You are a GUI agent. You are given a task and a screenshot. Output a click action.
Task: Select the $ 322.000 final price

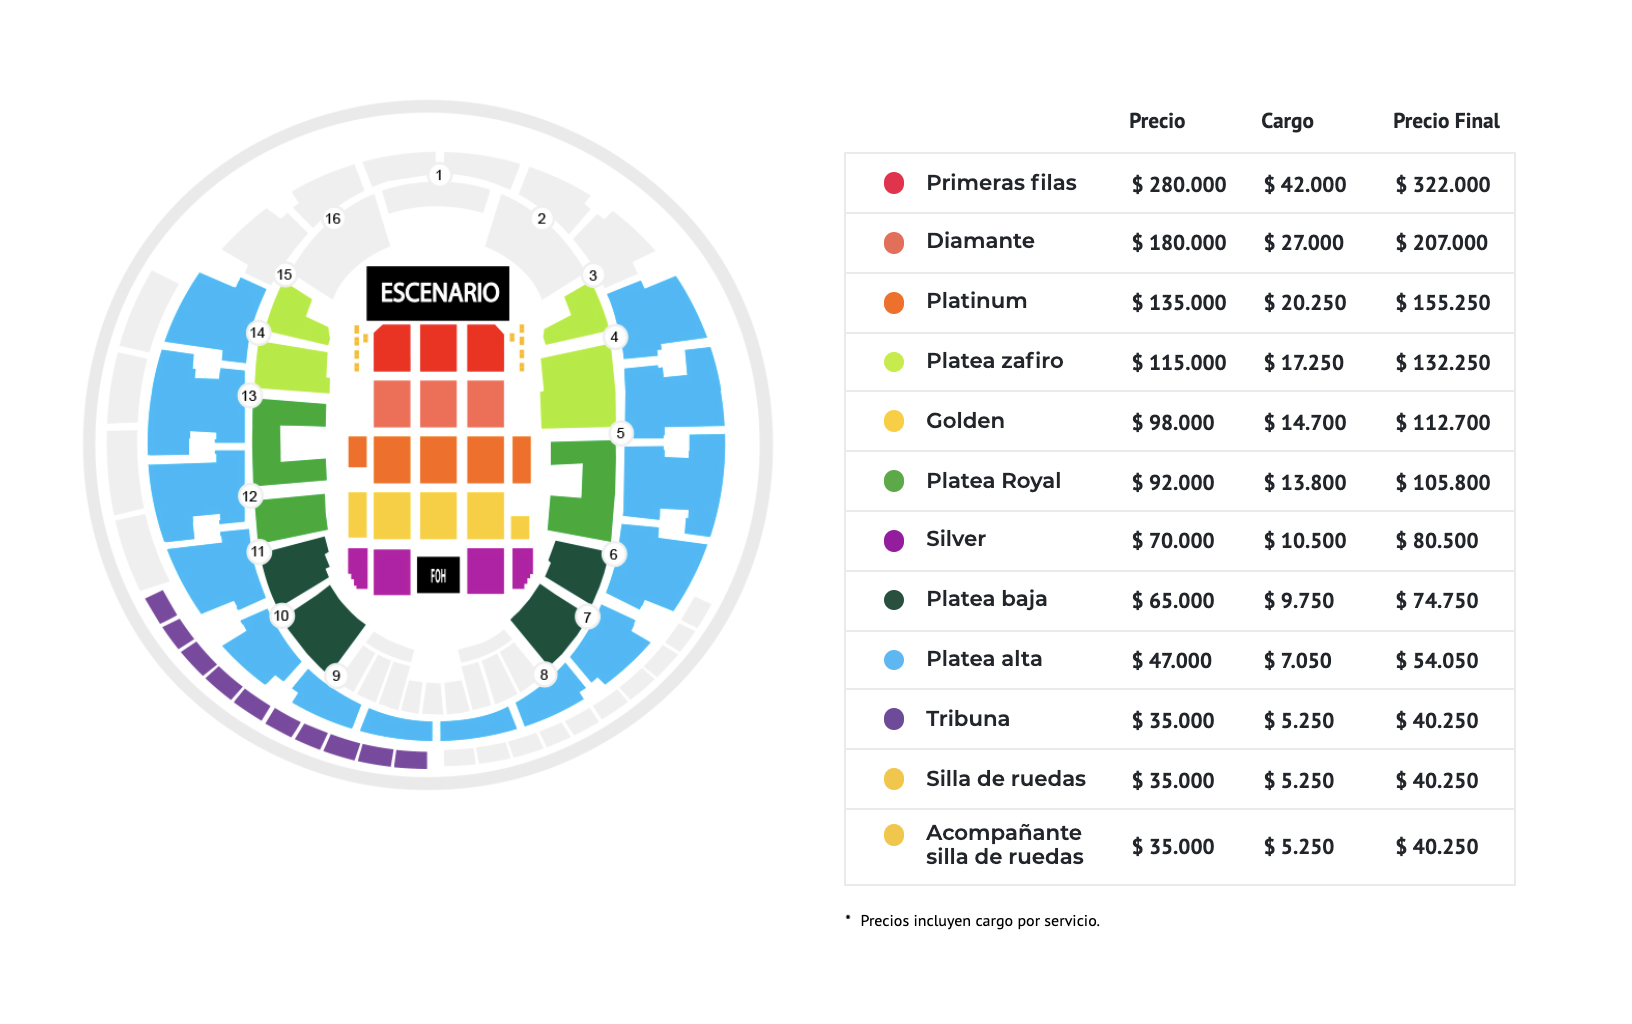pos(1443,184)
